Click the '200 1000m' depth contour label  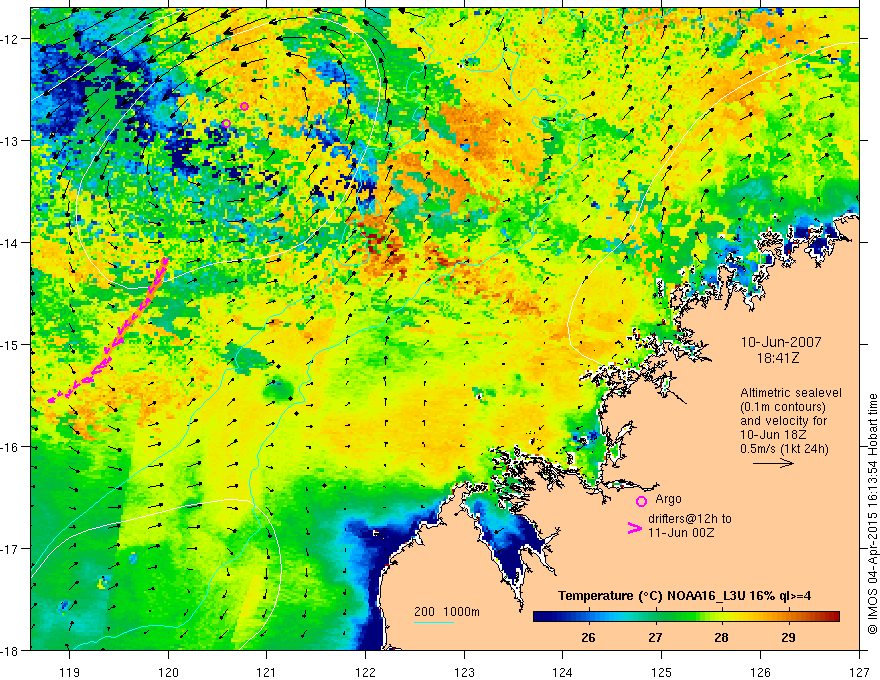click(x=447, y=612)
